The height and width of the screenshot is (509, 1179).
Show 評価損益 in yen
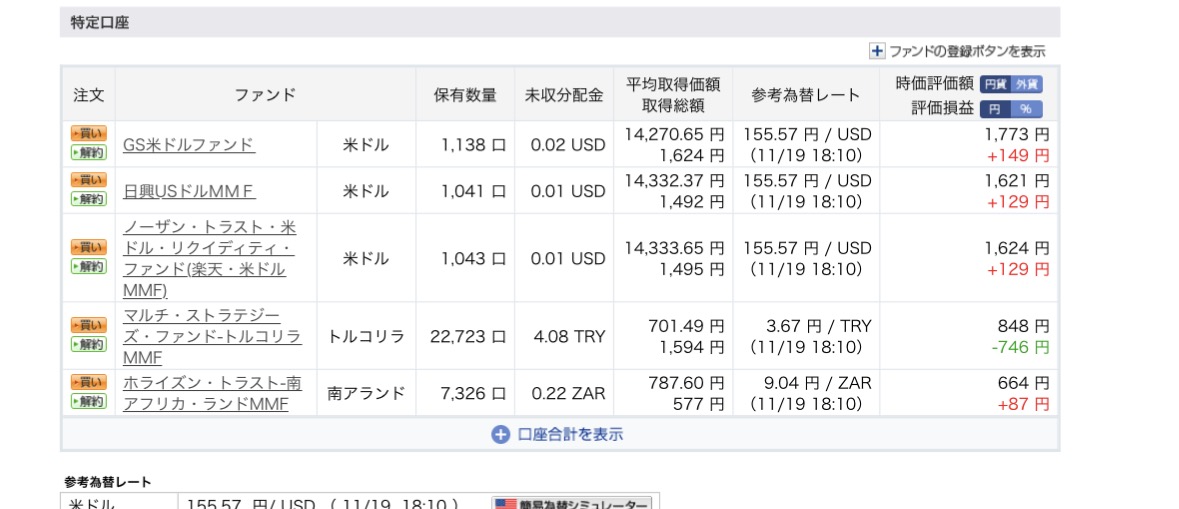(994, 109)
